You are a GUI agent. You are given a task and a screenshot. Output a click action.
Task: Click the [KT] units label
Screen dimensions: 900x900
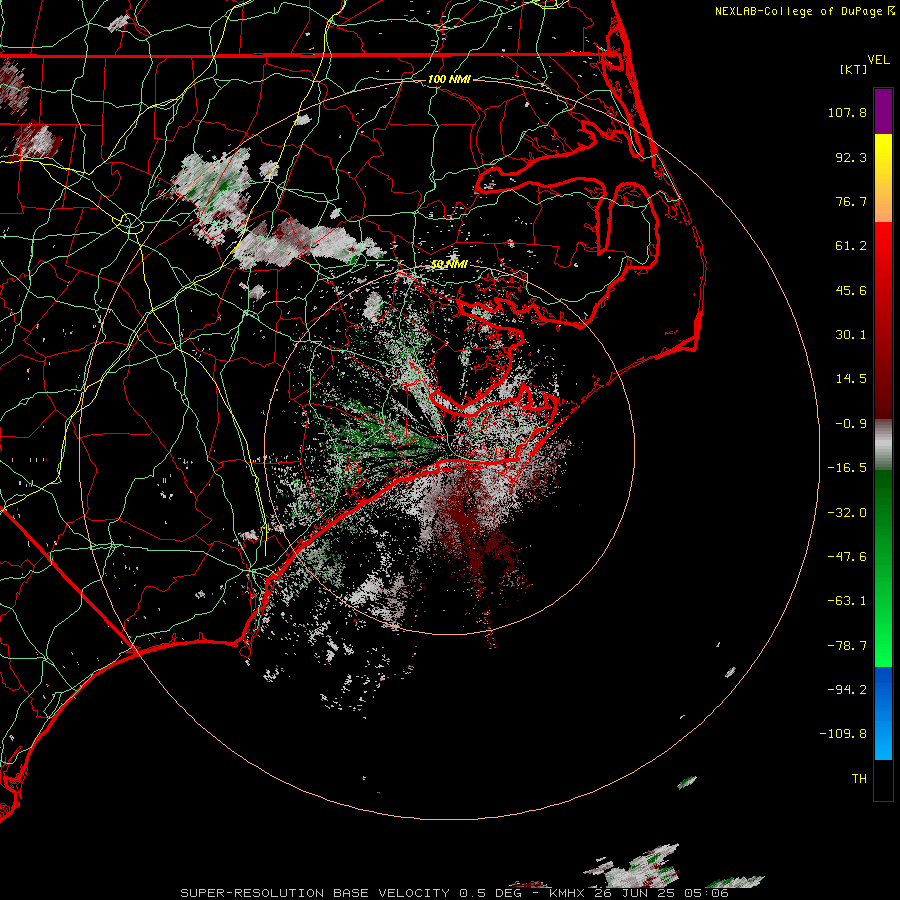click(x=854, y=69)
